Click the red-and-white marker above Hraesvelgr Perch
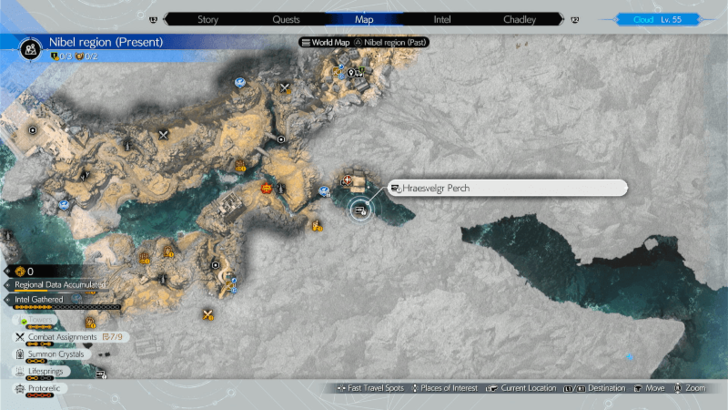This screenshot has height=410, width=728. tap(347, 180)
